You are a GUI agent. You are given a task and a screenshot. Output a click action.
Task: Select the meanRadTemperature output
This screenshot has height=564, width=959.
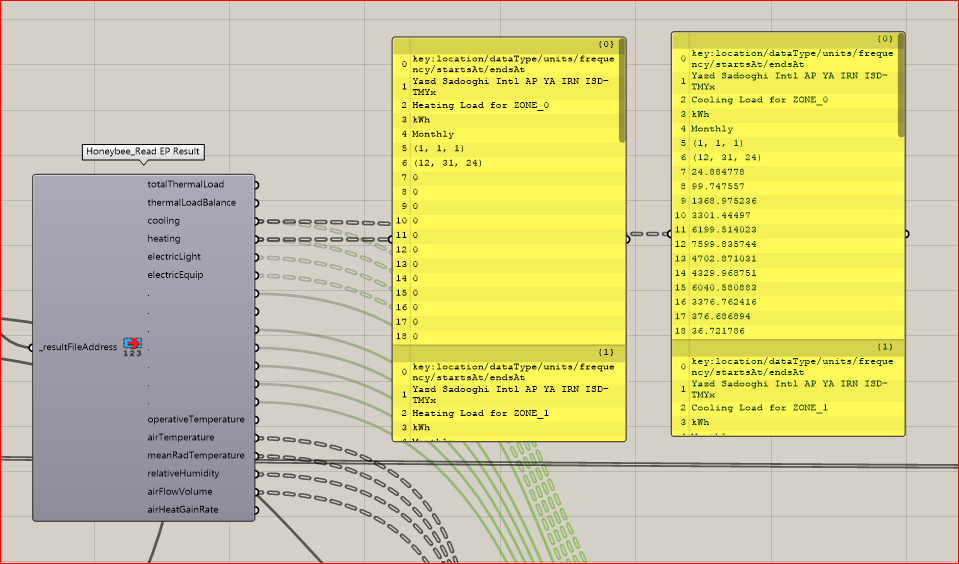click(196, 456)
